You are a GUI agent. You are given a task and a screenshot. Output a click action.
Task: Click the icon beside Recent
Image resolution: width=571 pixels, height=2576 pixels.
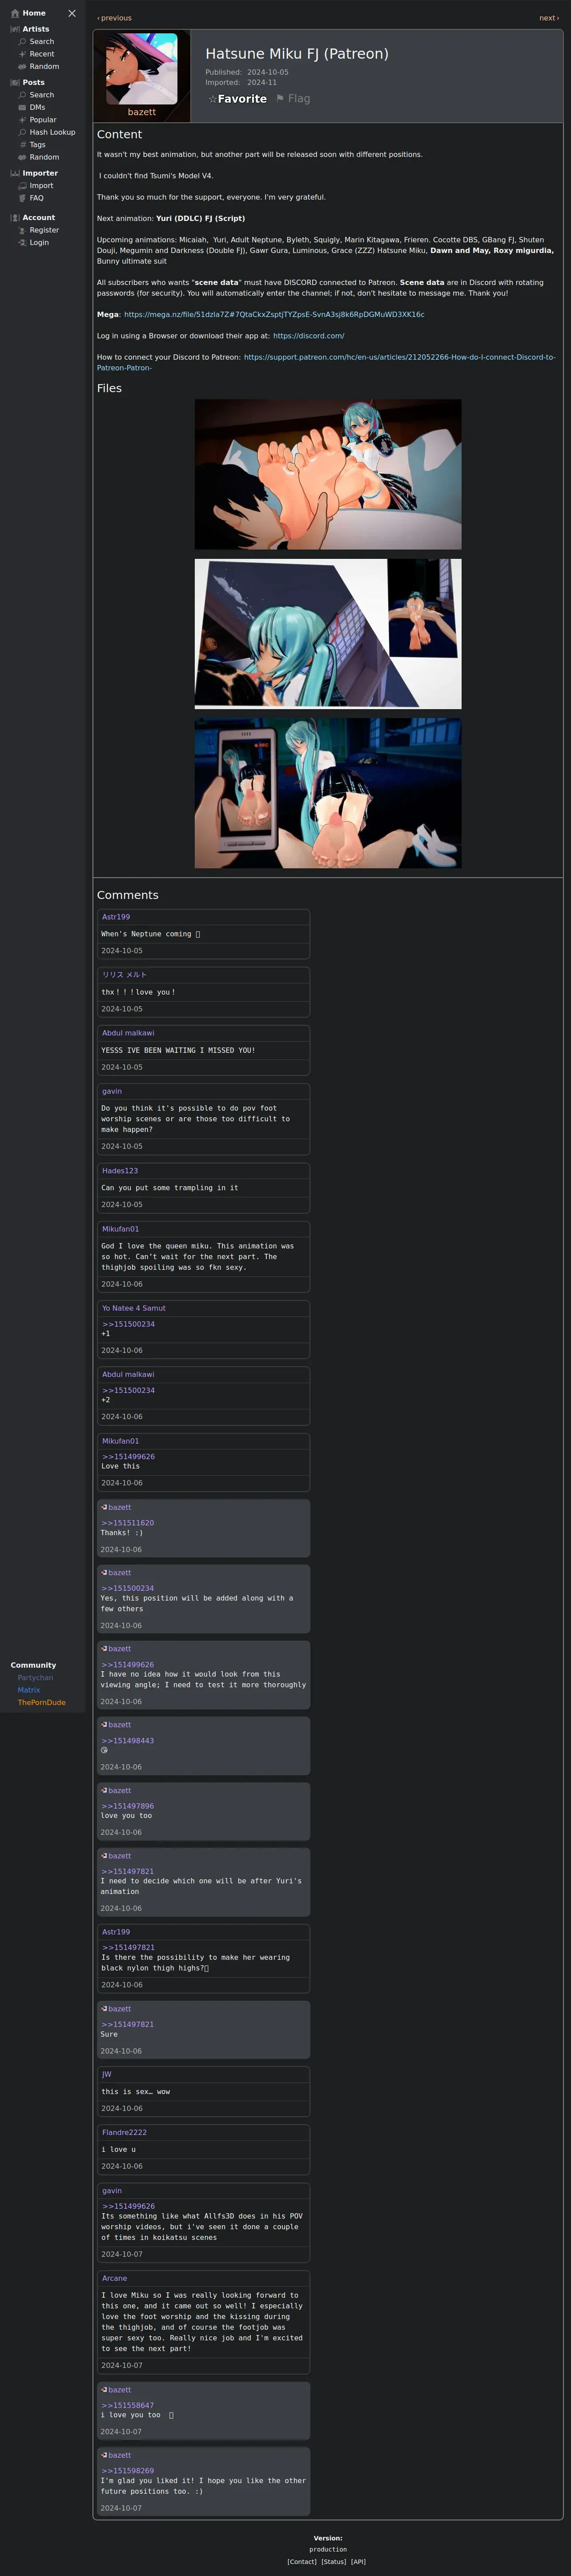(x=22, y=54)
